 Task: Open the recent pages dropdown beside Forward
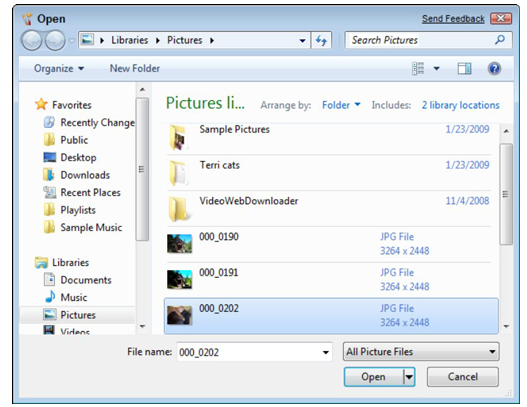tap(72, 41)
